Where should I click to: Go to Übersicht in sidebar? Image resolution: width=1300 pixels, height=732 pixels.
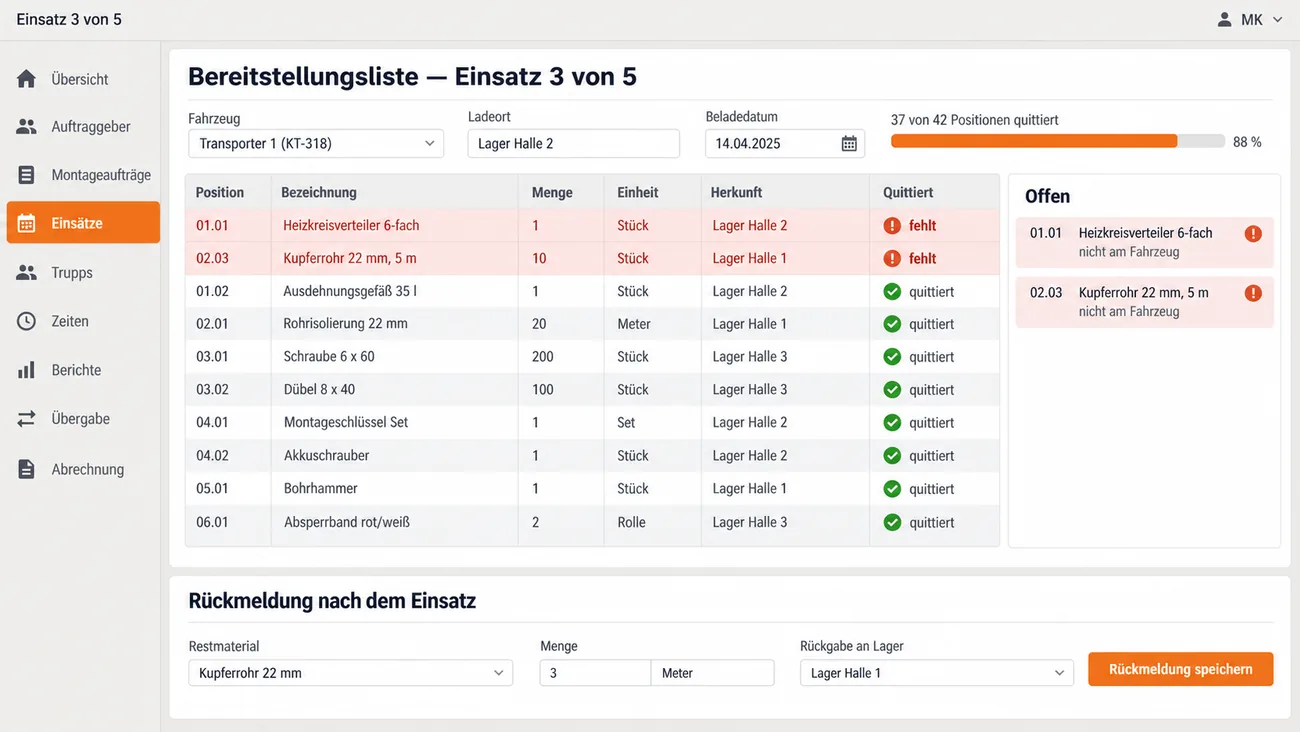point(83,79)
